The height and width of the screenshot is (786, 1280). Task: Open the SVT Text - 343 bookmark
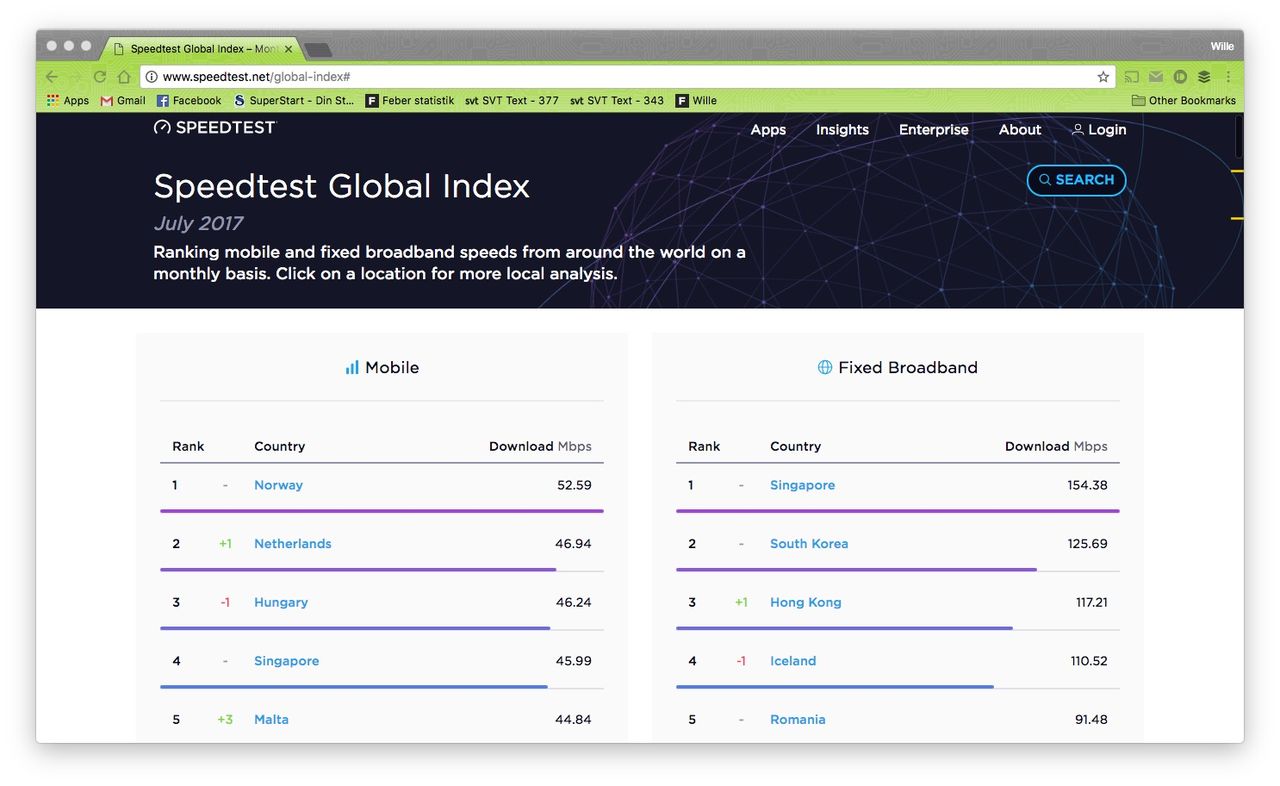(617, 100)
